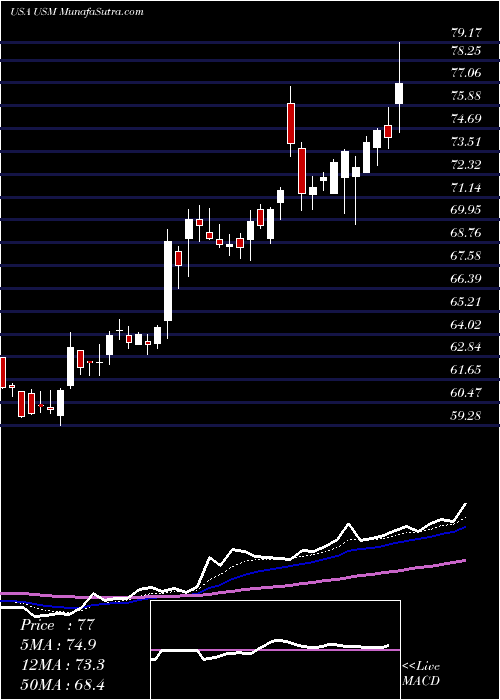Select the 61.65 price axis label

point(467,370)
